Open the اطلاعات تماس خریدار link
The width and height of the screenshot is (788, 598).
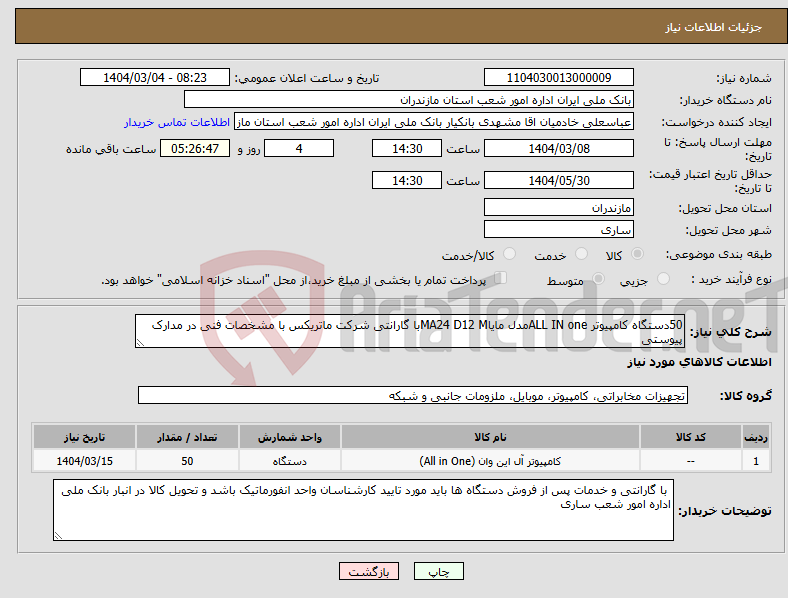[x=177, y=122]
